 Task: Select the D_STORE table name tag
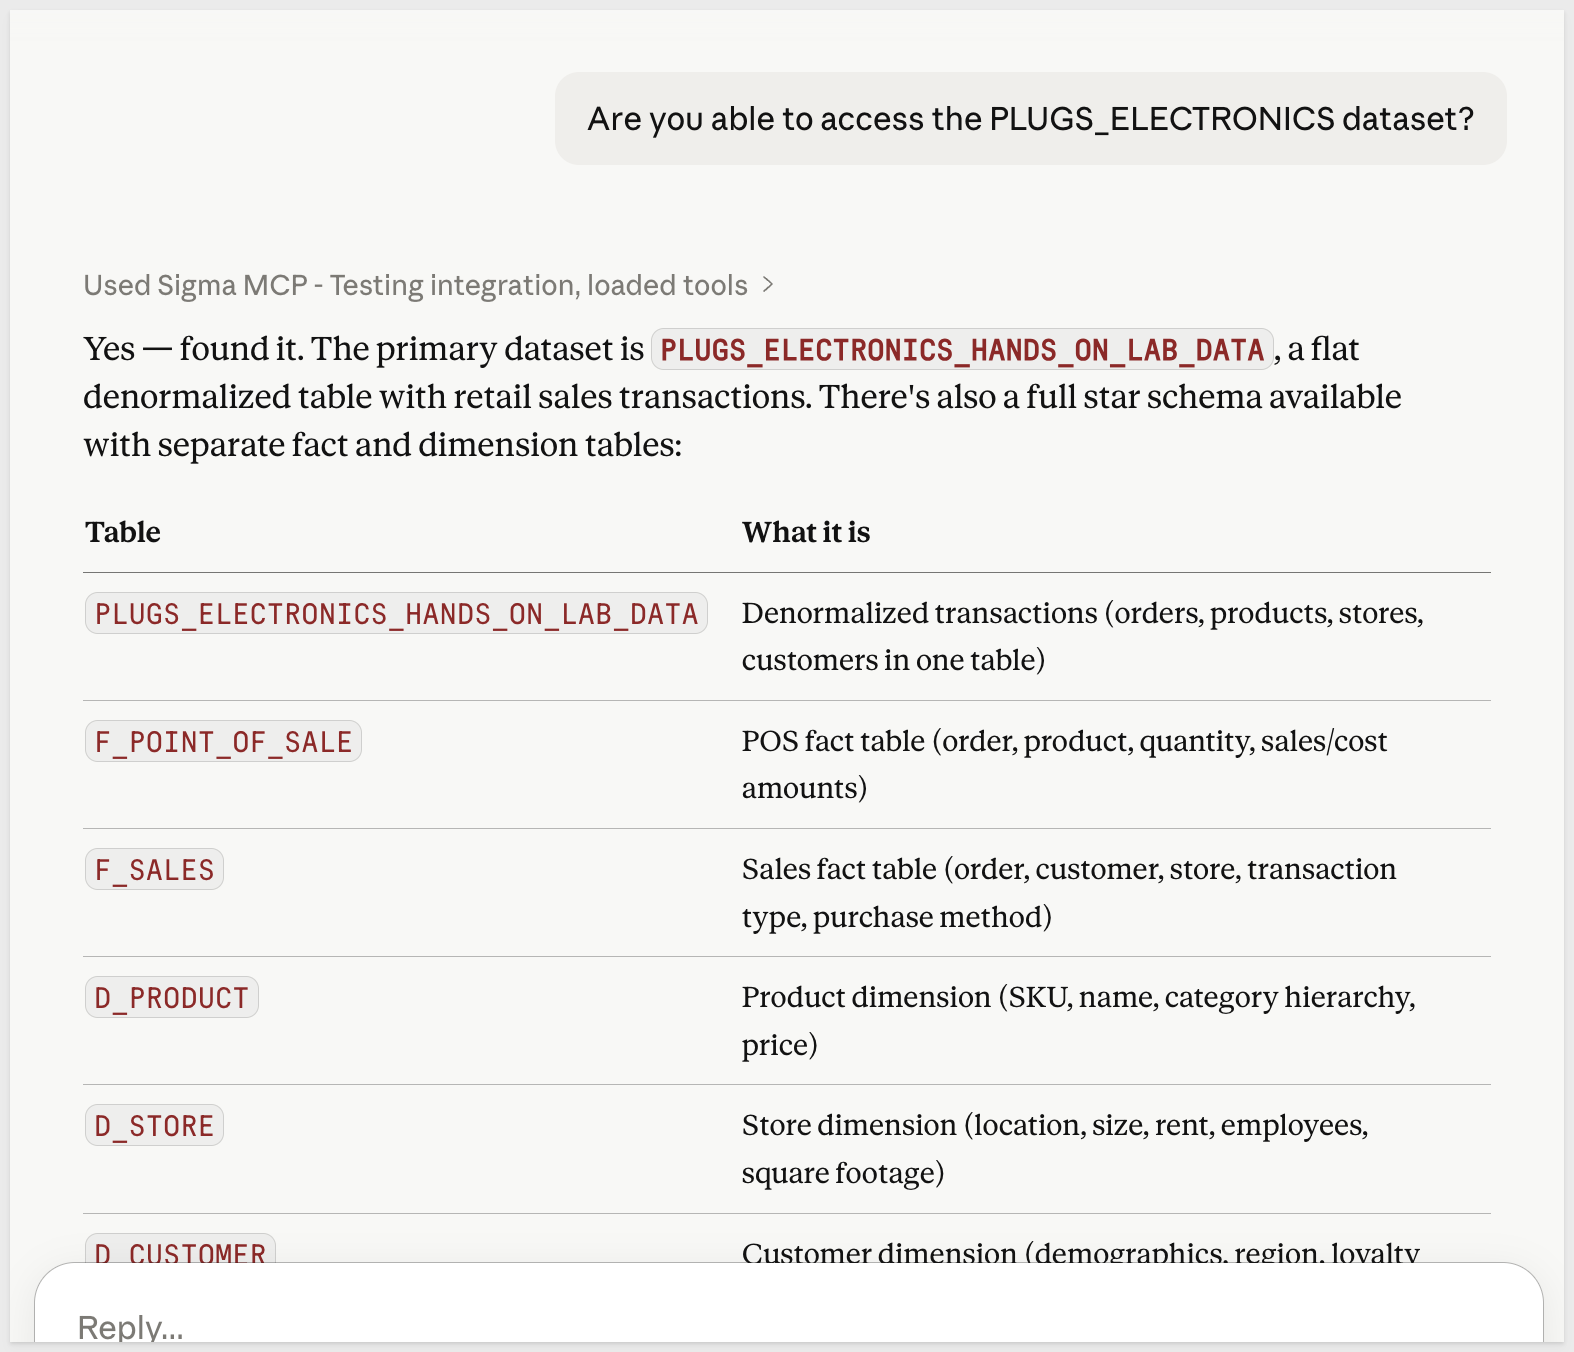tap(154, 1126)
